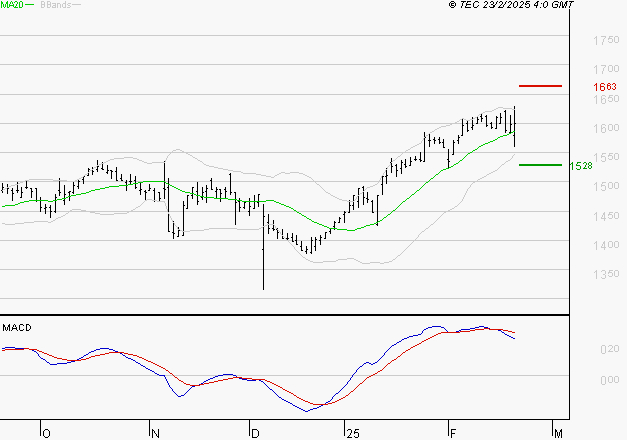Click the BBands legend label
This screenshot has height=440, width=627.
click(x=56, y=5)
